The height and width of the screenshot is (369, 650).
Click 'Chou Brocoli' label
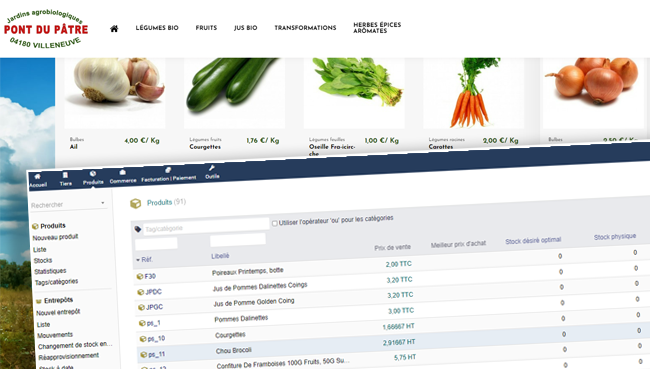point(234,350)
